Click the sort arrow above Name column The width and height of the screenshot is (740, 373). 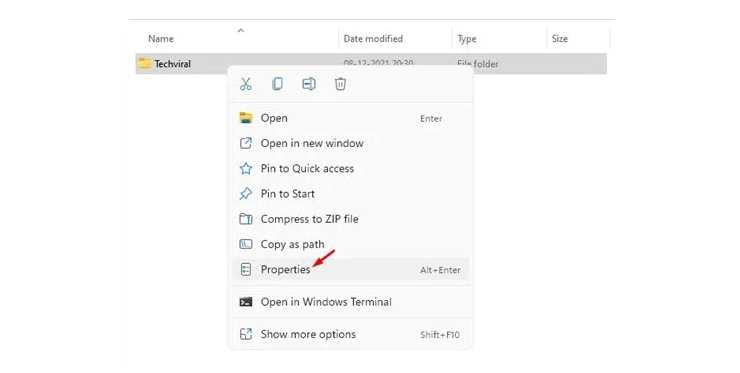coord(241,30)
